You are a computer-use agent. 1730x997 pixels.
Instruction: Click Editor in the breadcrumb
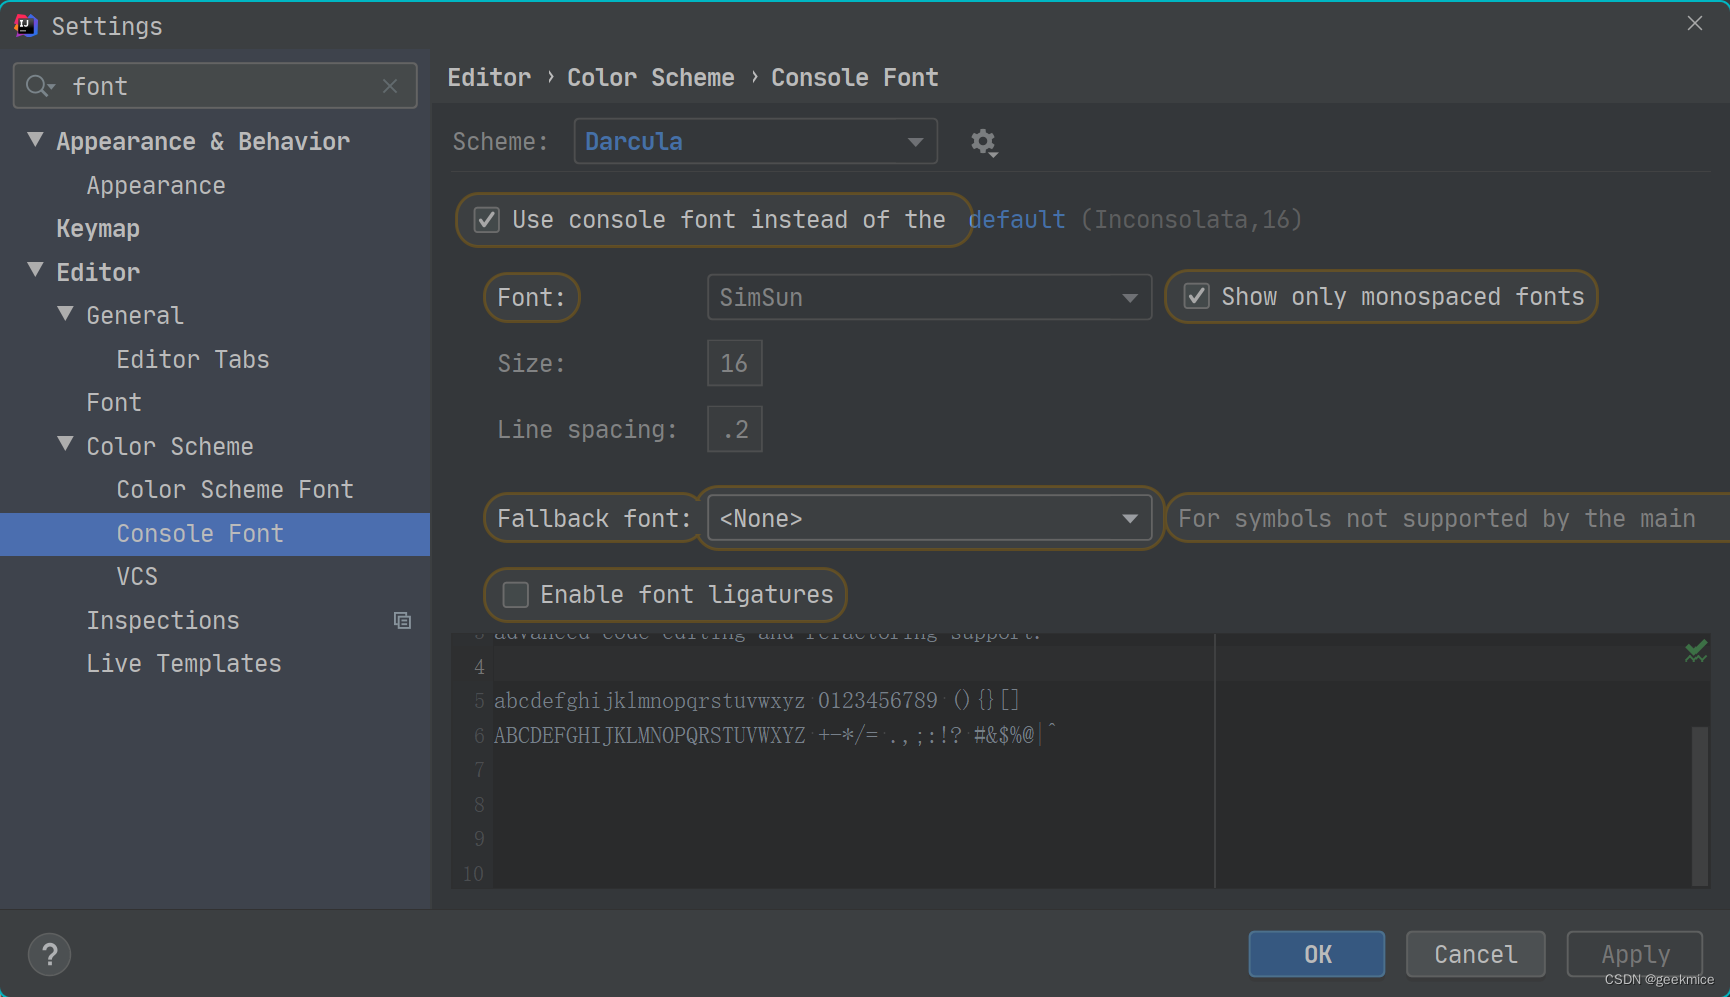click(x=489, y=78)
